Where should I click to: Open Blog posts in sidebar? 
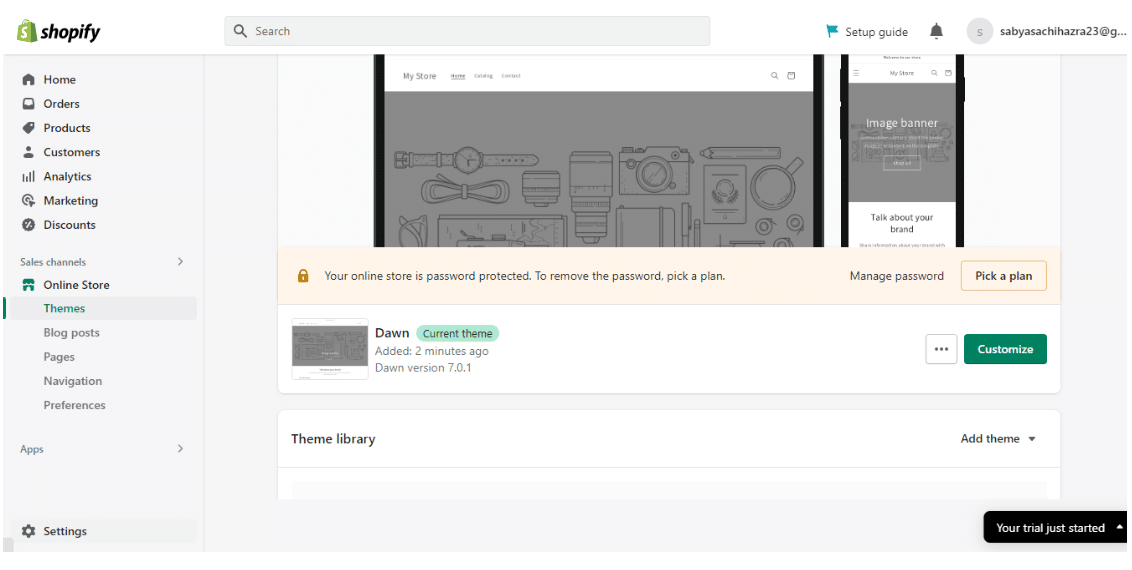click(x=71, y=333)
